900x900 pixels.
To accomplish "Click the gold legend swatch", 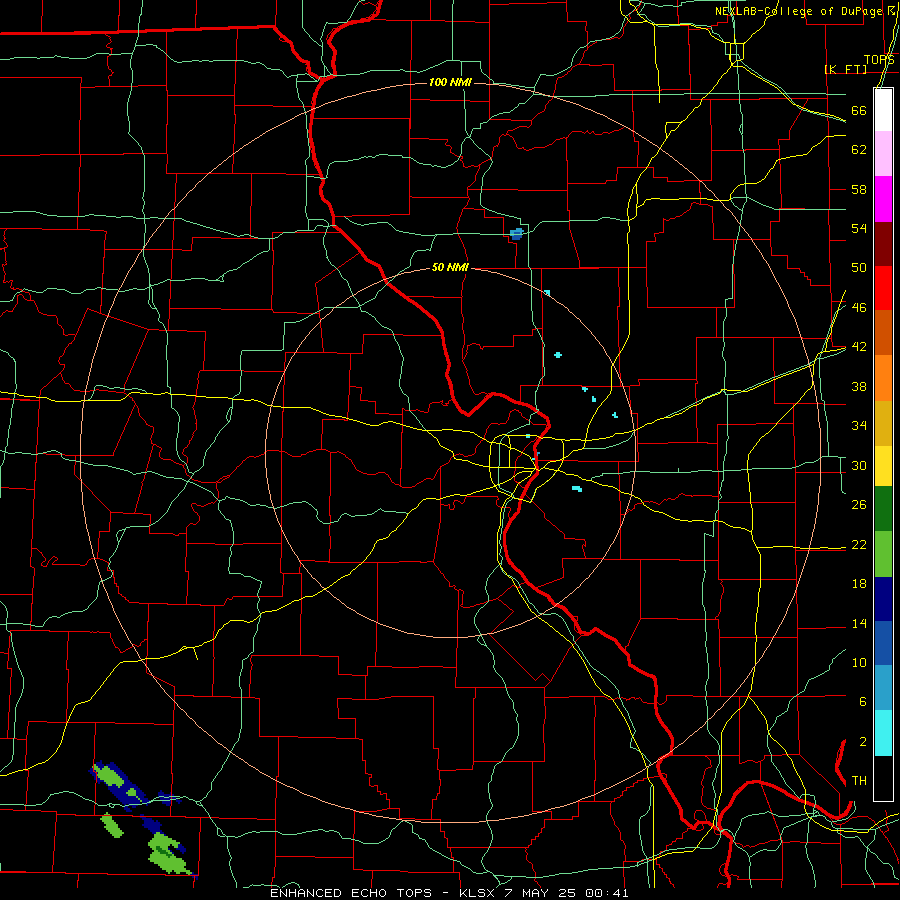I will tap(883, 423).
